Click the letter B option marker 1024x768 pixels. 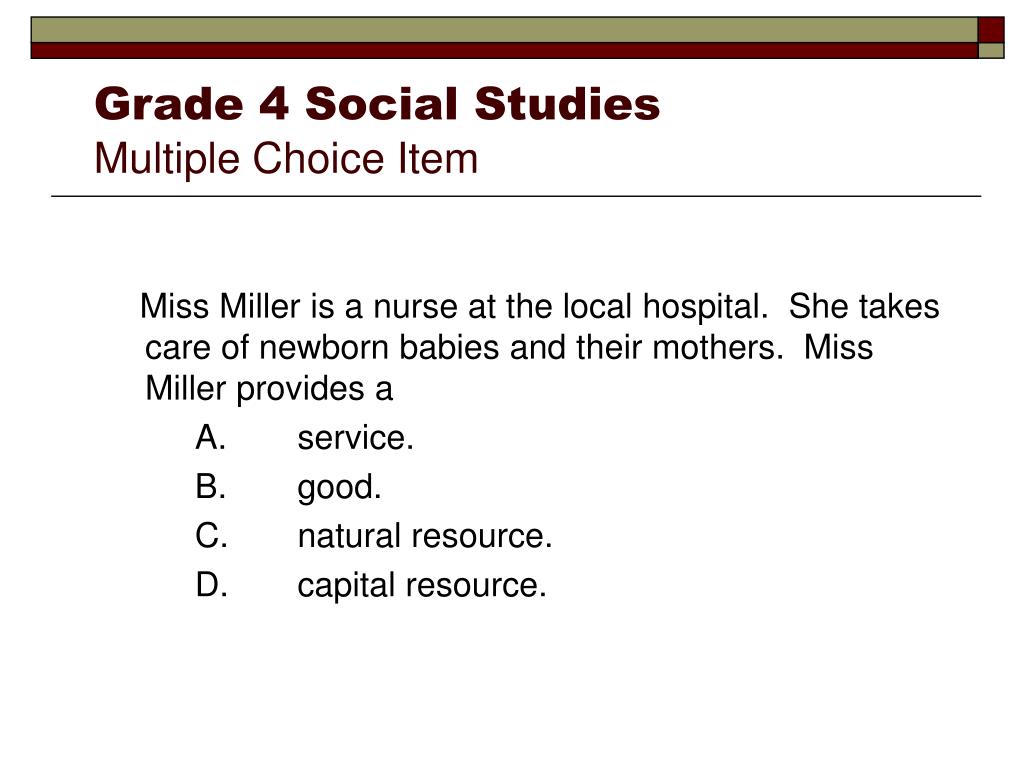[x=210, y=487]
